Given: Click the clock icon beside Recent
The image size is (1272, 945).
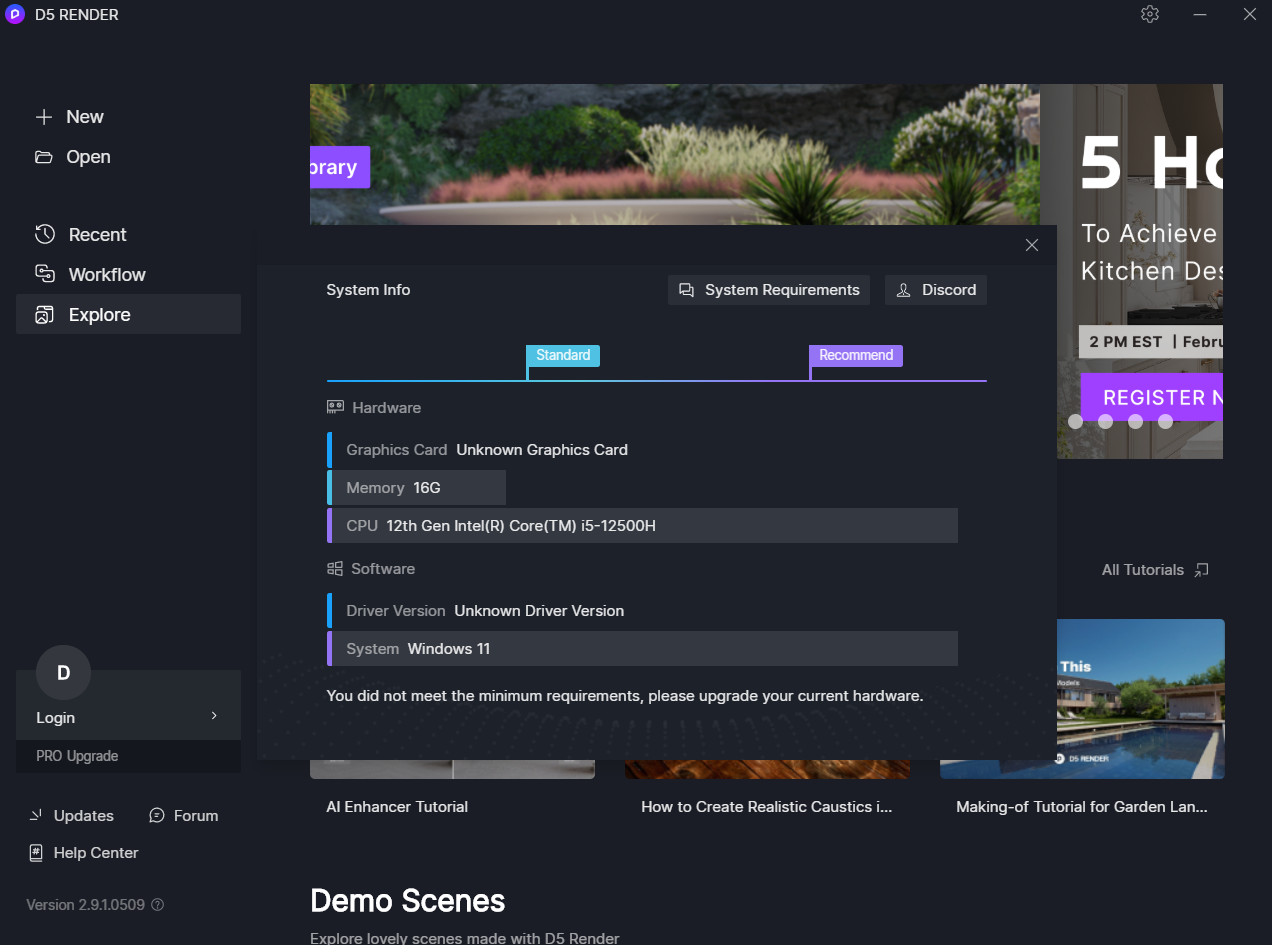Looking at the screenshot, I should coord(45,234).
